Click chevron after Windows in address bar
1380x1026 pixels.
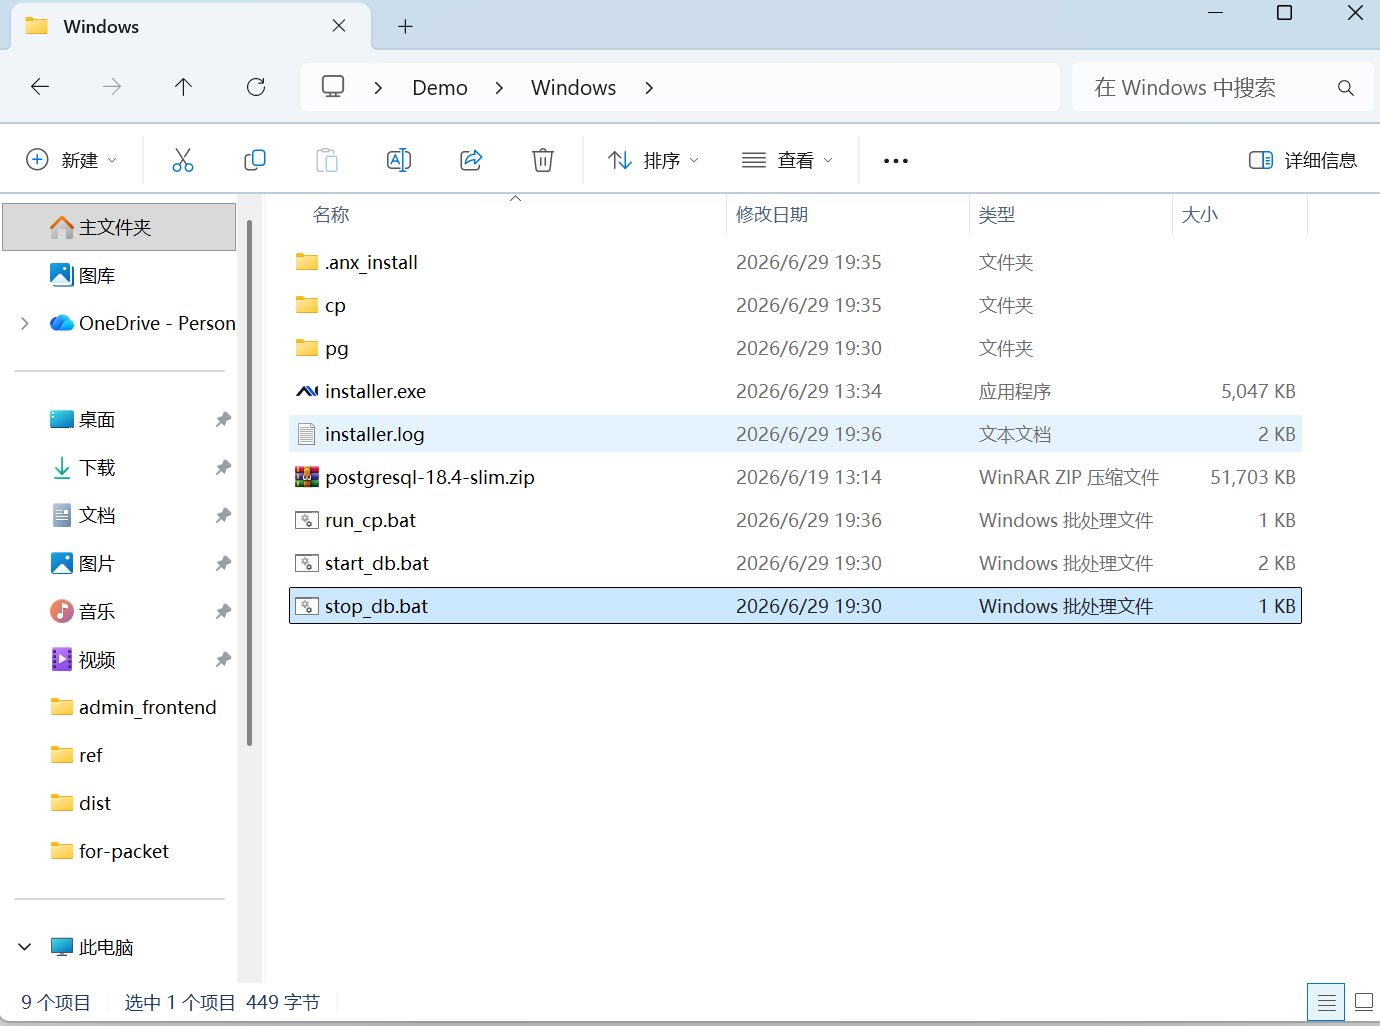649,88
